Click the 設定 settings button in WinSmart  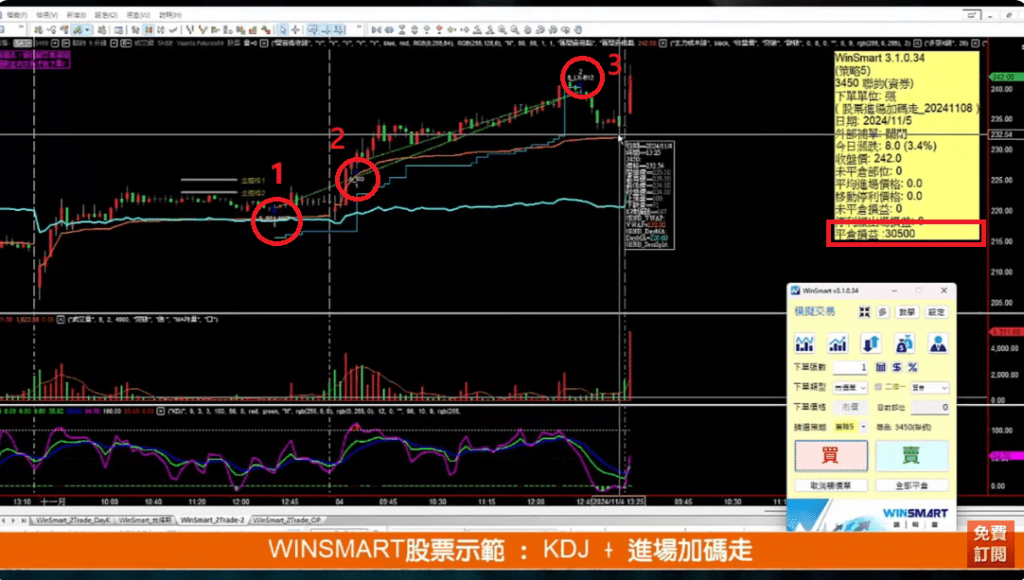936,312
